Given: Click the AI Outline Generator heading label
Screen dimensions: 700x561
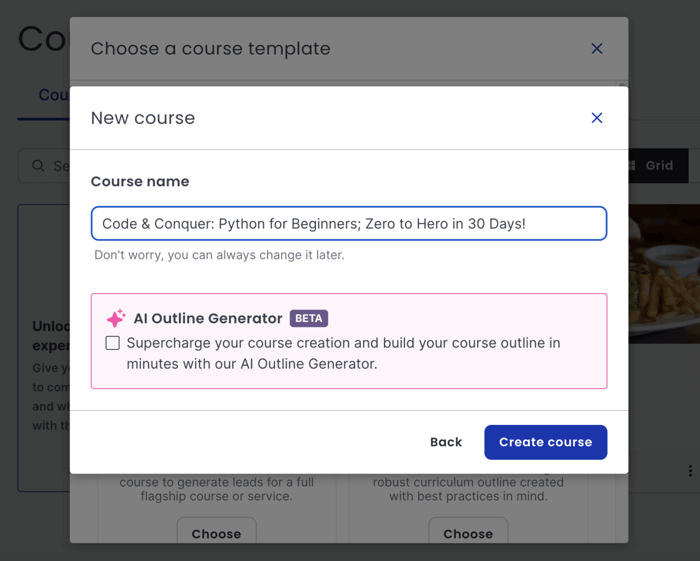Looking at the screenshot, I should (x=208, y=318).
